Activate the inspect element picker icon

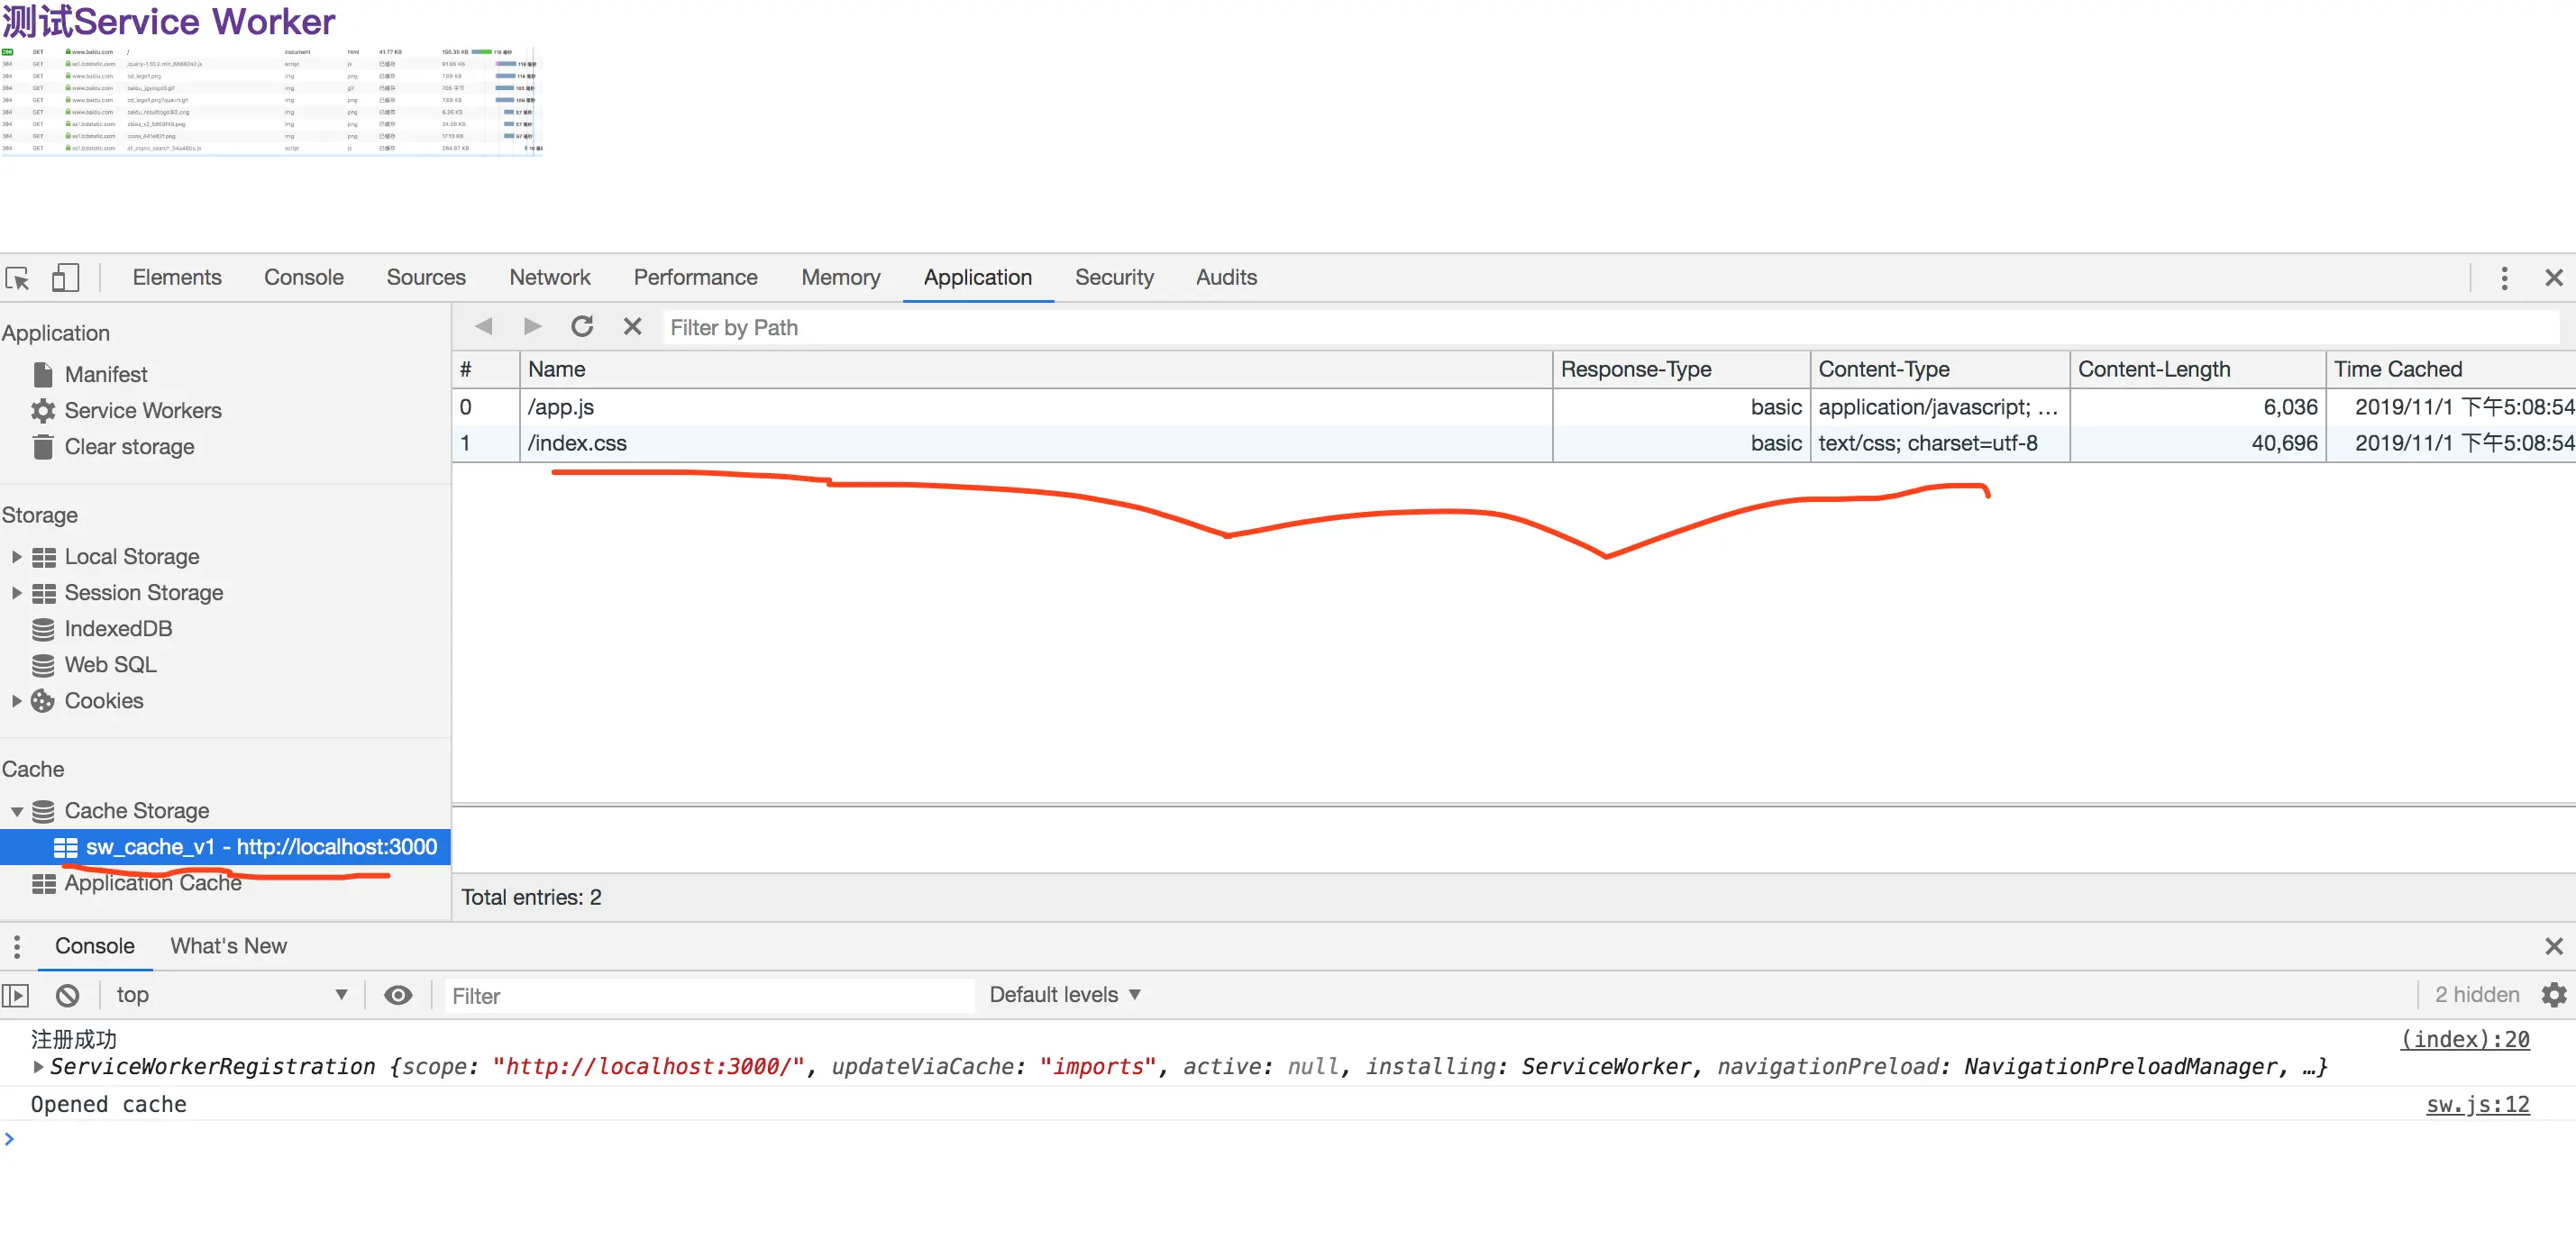pos(17,278)
